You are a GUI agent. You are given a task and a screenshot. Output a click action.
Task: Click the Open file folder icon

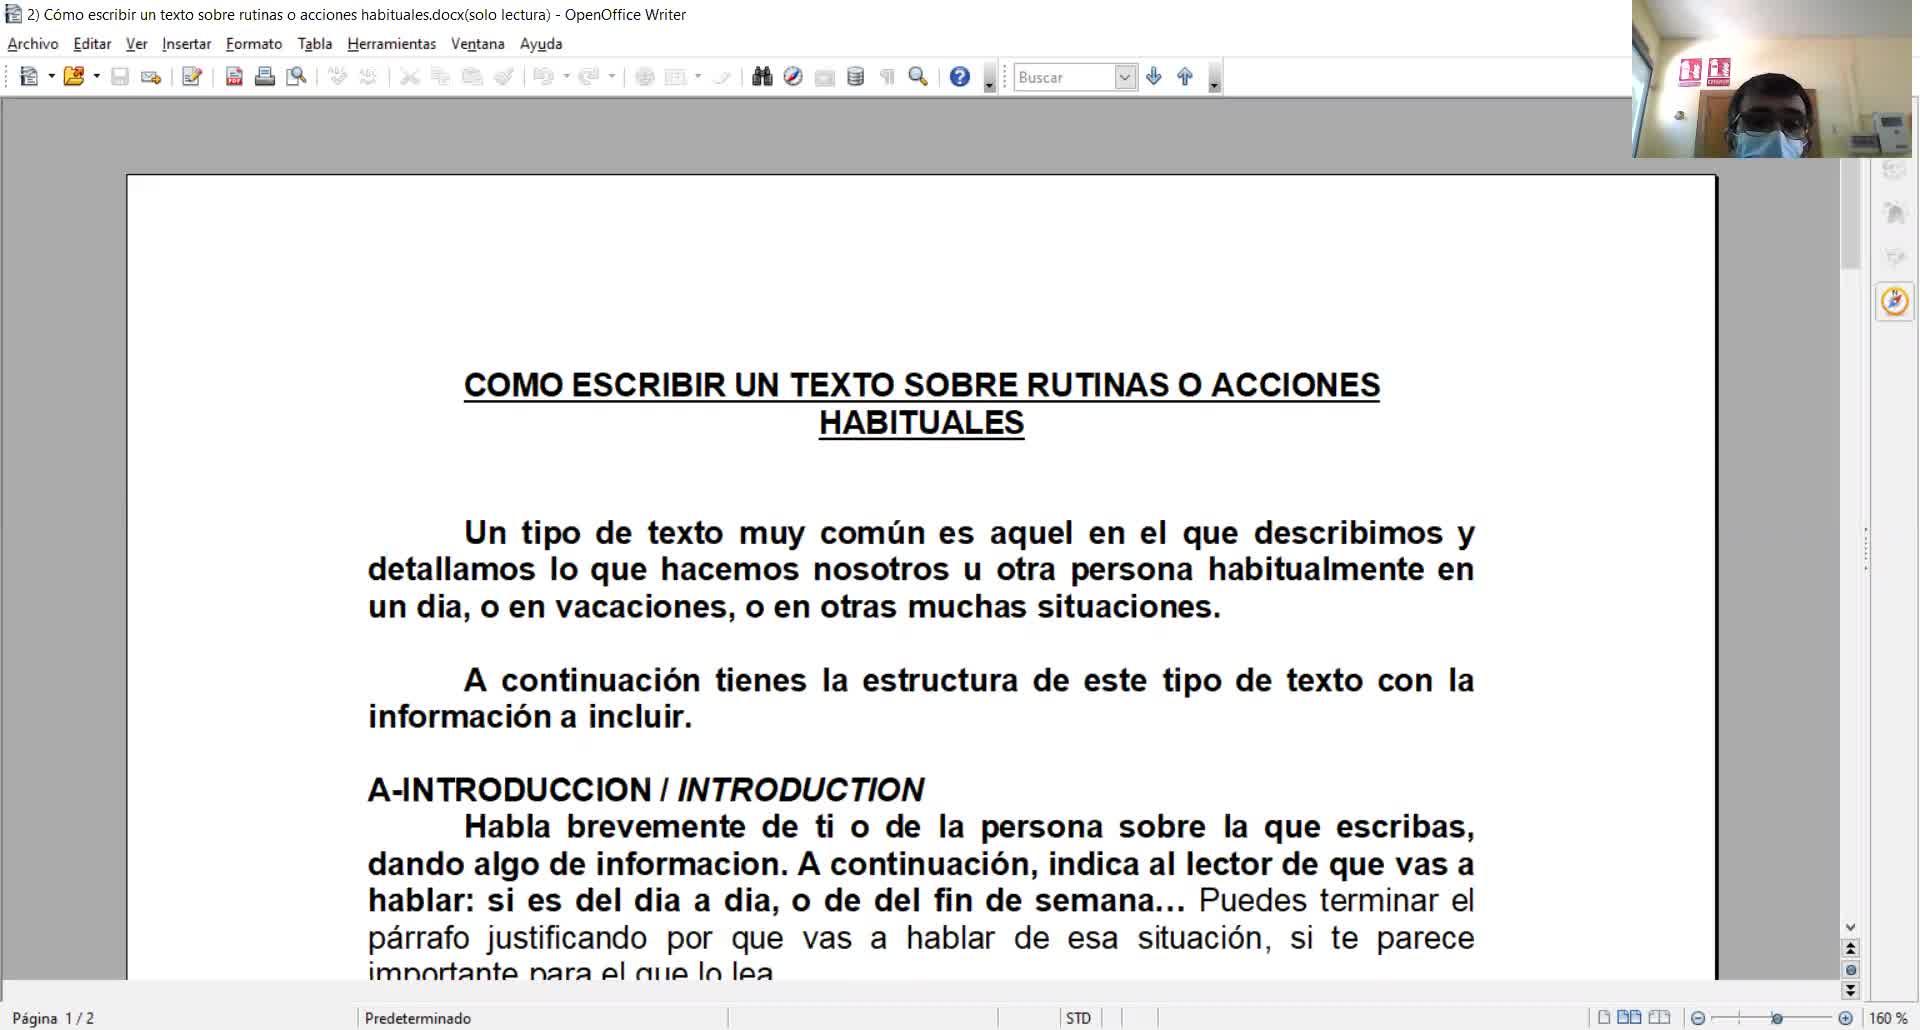[73, 77]
